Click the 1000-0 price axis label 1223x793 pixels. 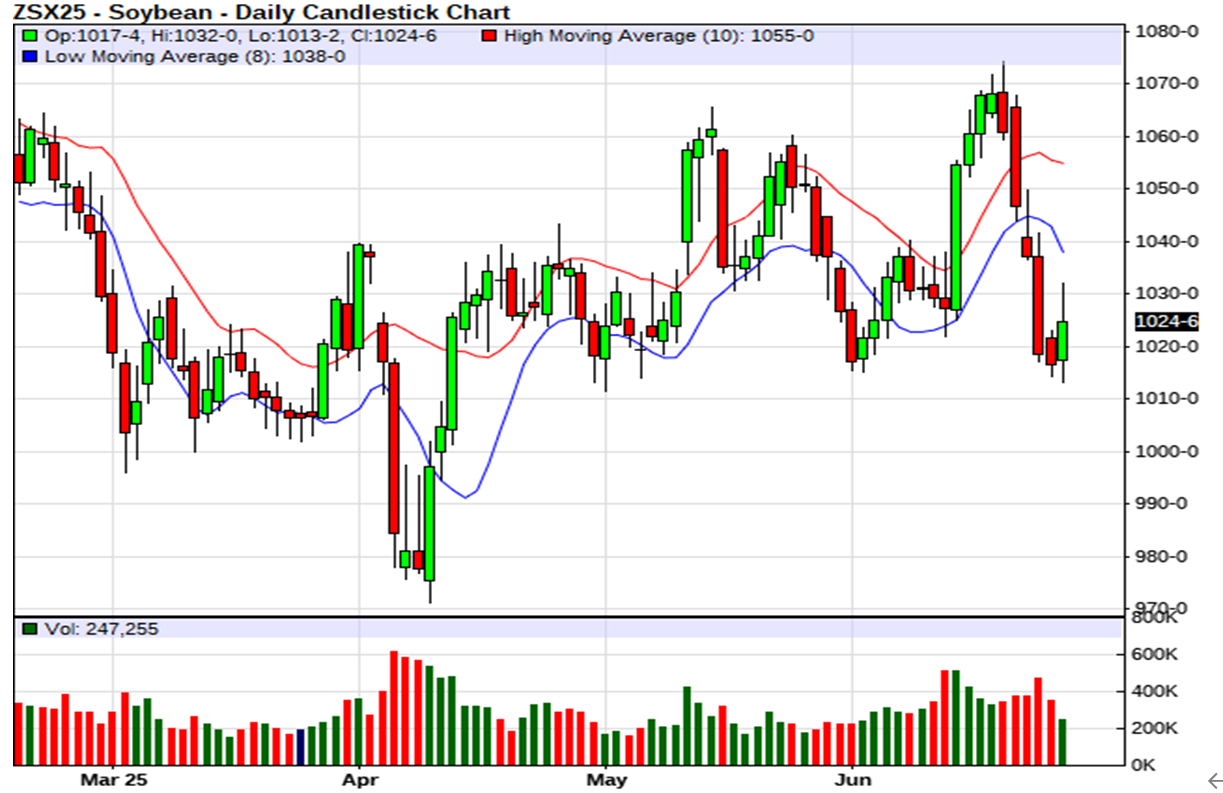[x=1166, y=451]
